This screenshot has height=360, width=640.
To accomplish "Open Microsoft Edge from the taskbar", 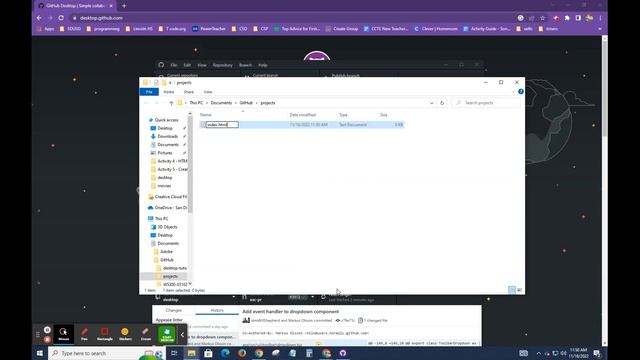I will [x=225, y=353].
